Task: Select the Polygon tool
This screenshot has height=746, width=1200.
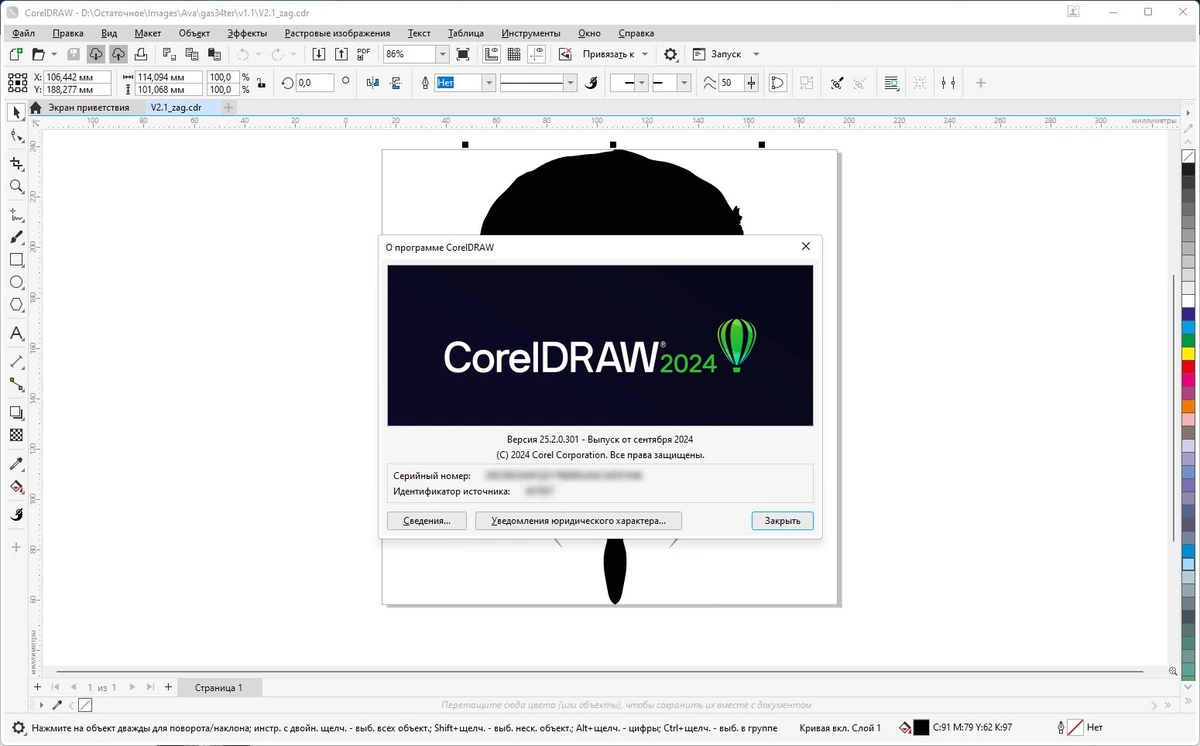Action: [x=16, y=305]
